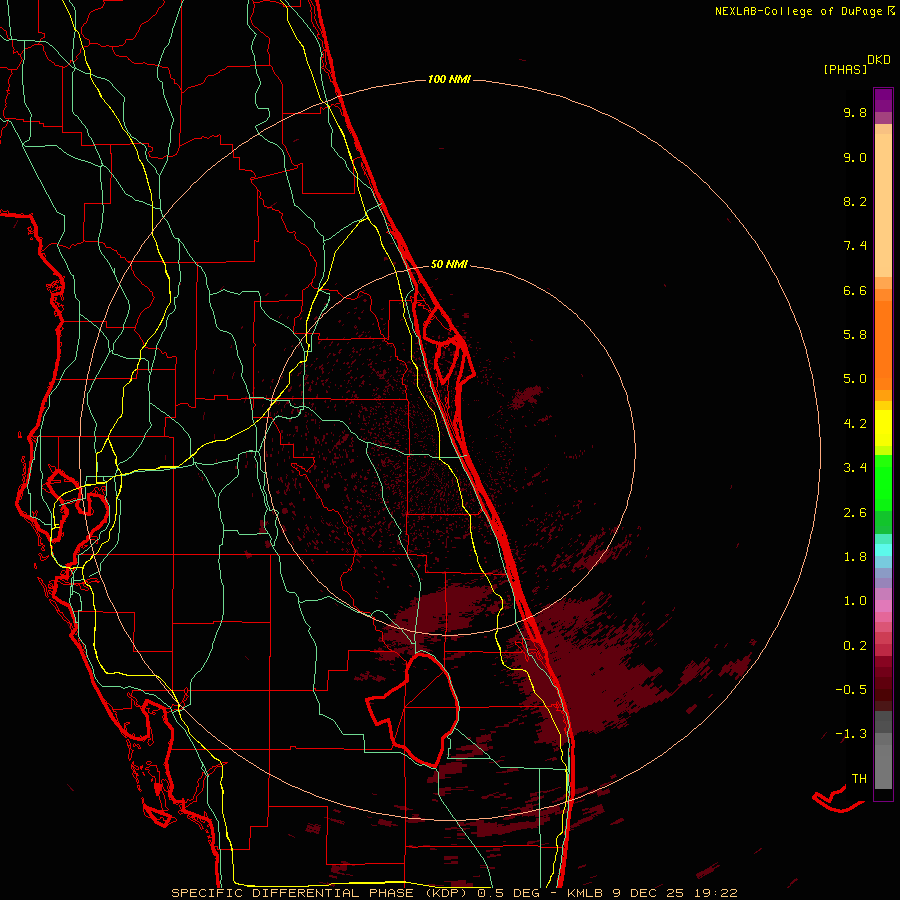Click the 1.8 legend value
Screen dimensions: 900x900
tap(855, 557)
